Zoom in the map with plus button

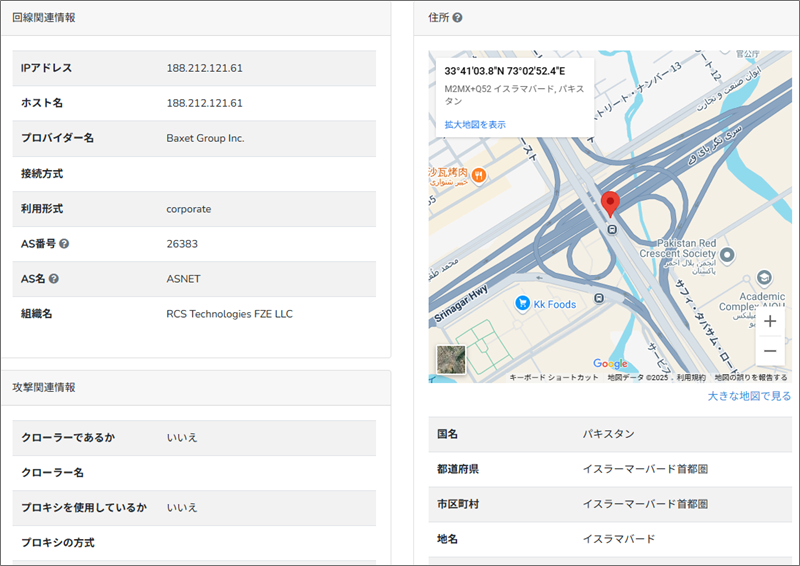point(770,322)
